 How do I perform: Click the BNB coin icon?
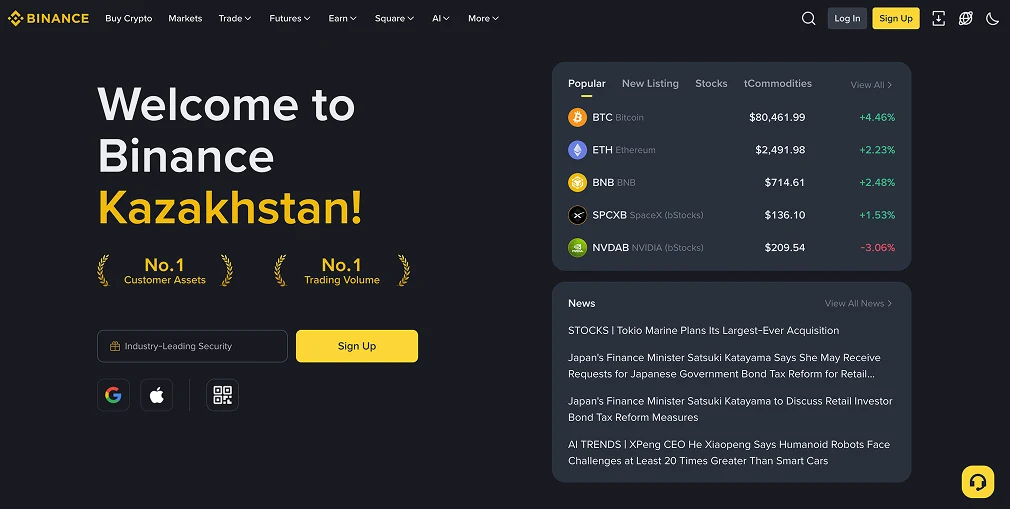577,182
